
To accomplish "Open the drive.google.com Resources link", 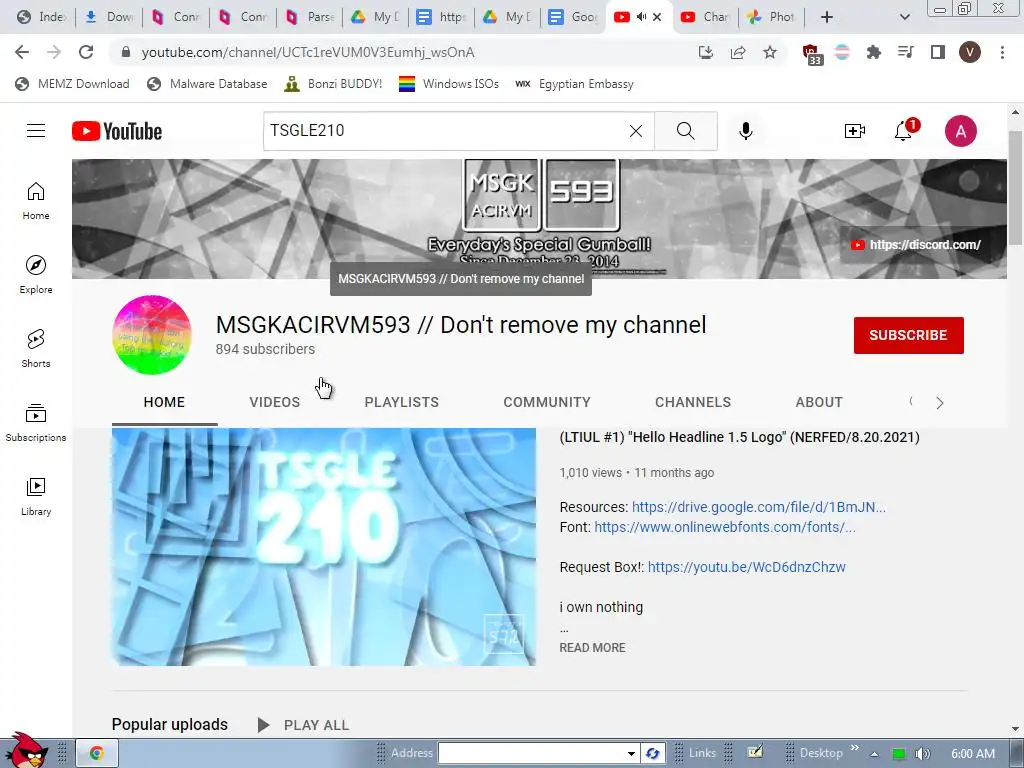I will [x=759, y=507].
